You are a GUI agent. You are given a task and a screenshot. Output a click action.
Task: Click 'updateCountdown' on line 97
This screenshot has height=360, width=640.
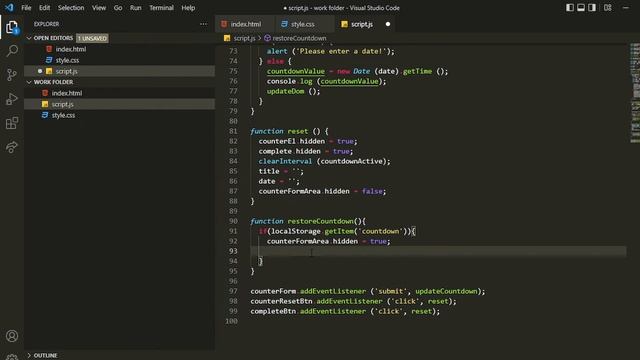pyautogui.click(x=446, y=291)
